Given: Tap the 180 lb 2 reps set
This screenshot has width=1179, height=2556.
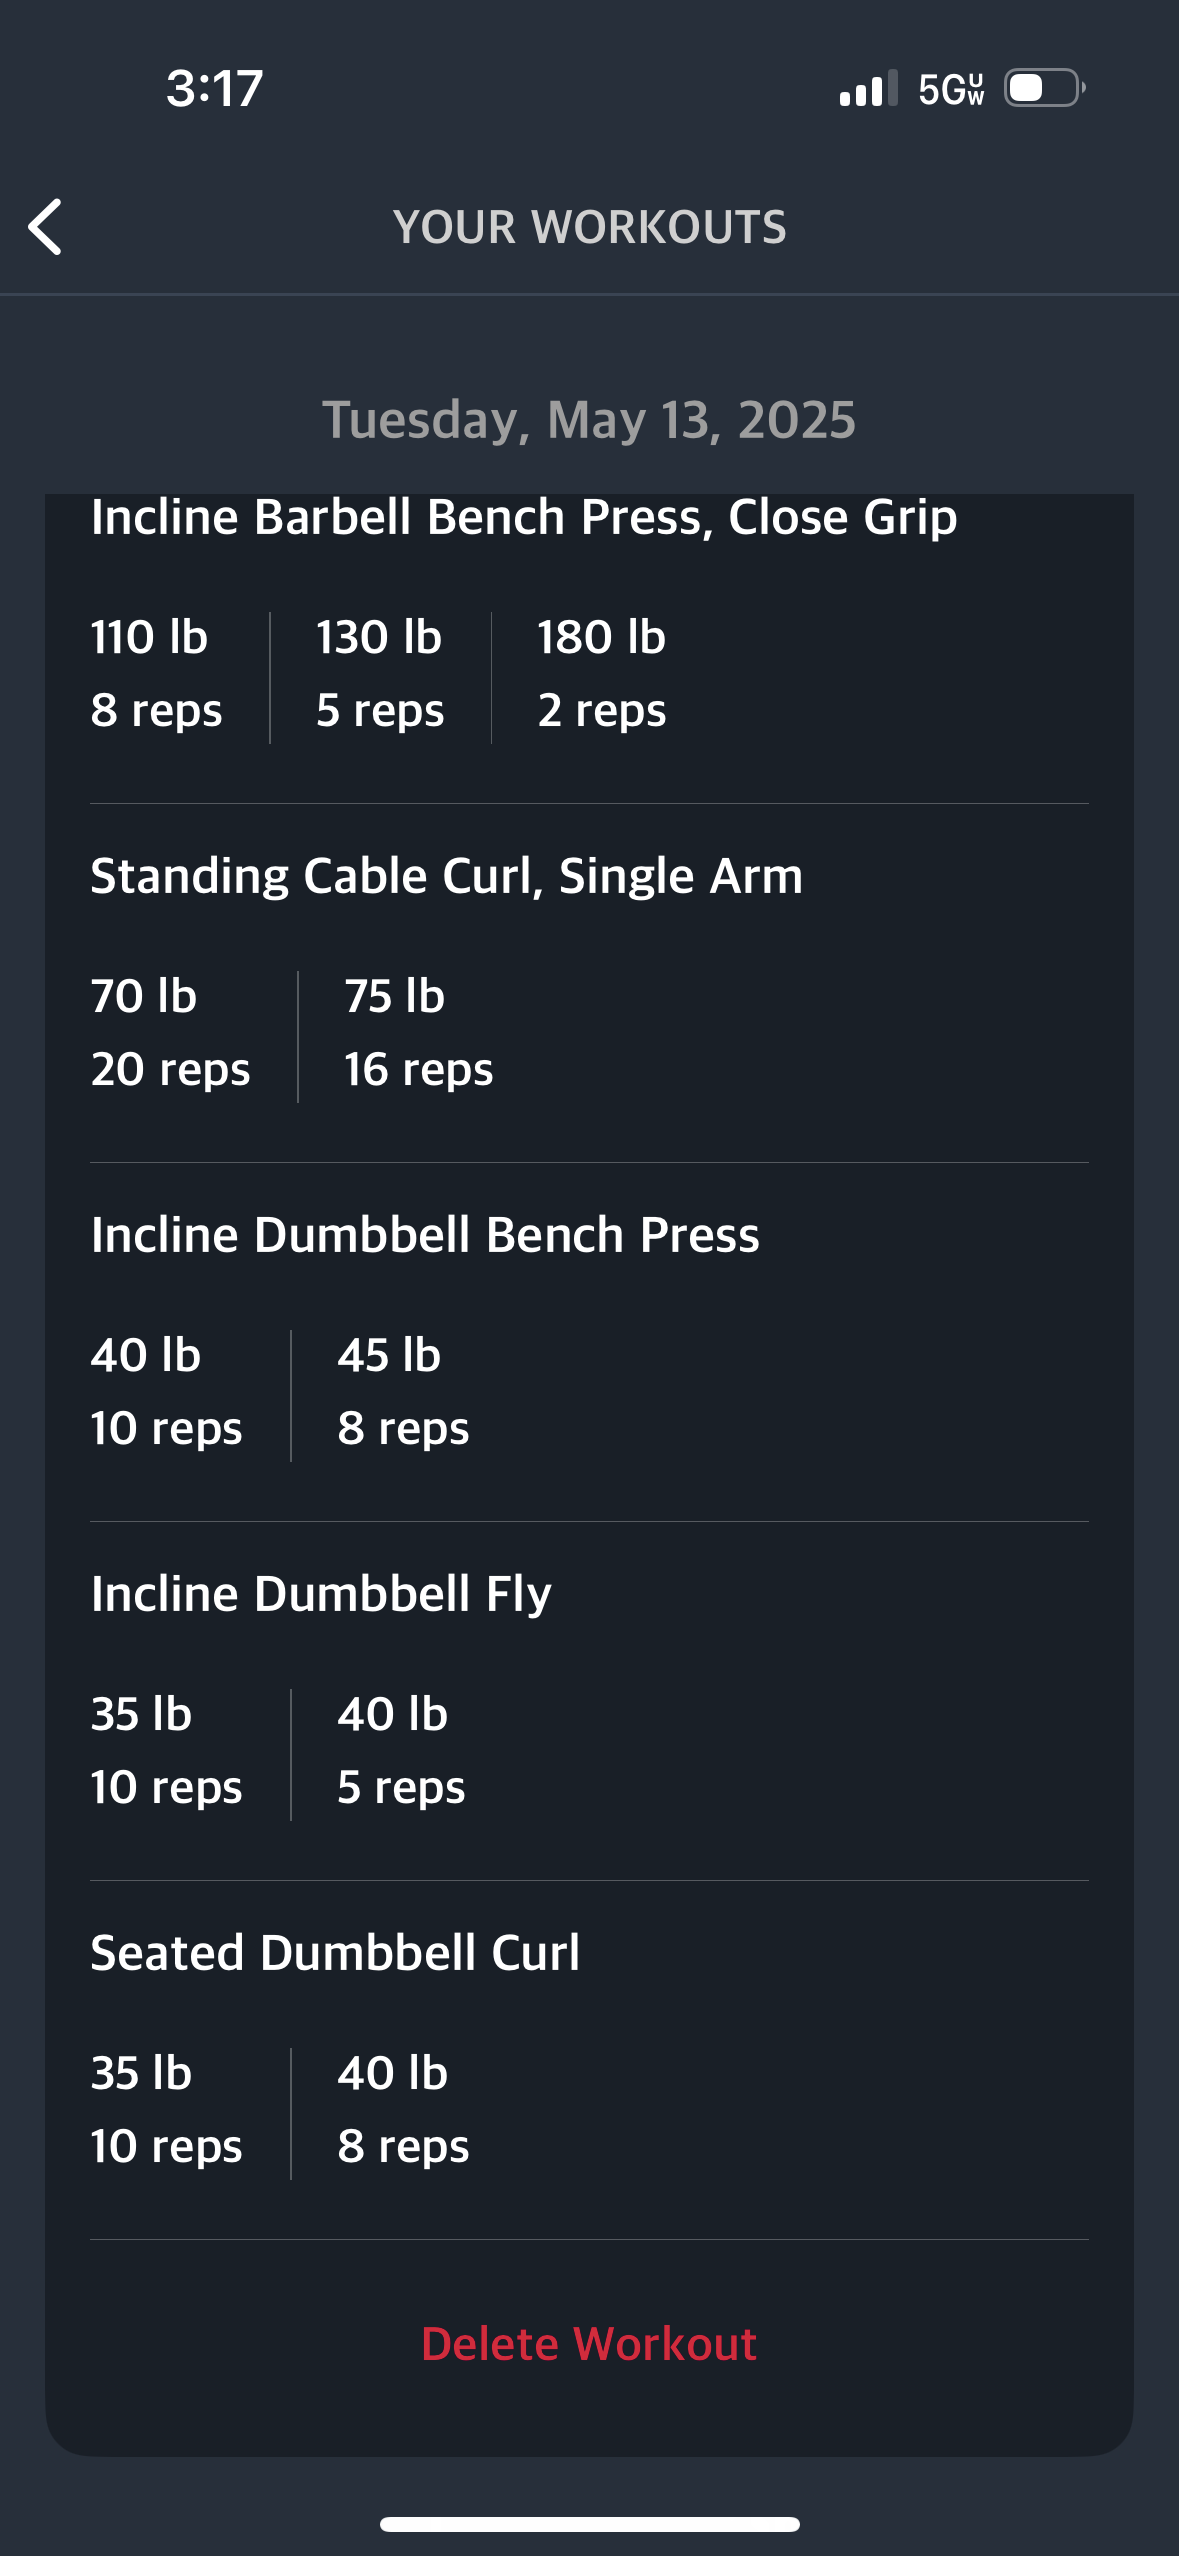Looking at the screenshot, I should point(601,674).
